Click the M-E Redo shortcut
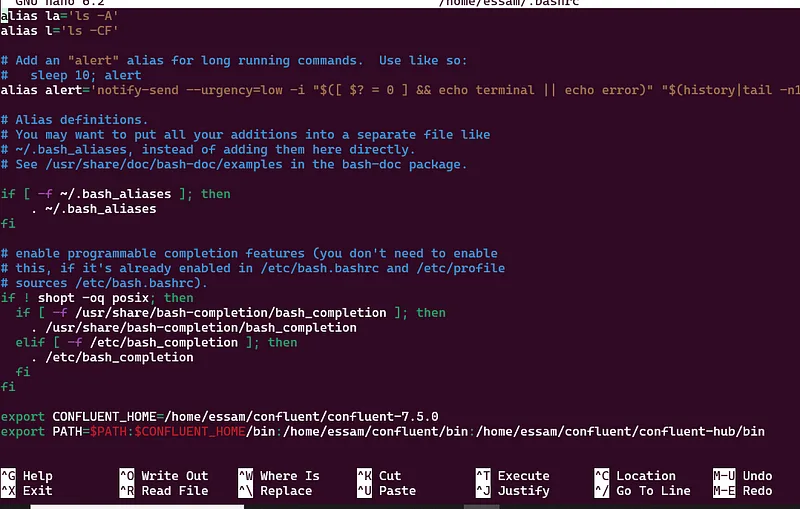Screen dimensions: 800x509 (x=742, y=491)
